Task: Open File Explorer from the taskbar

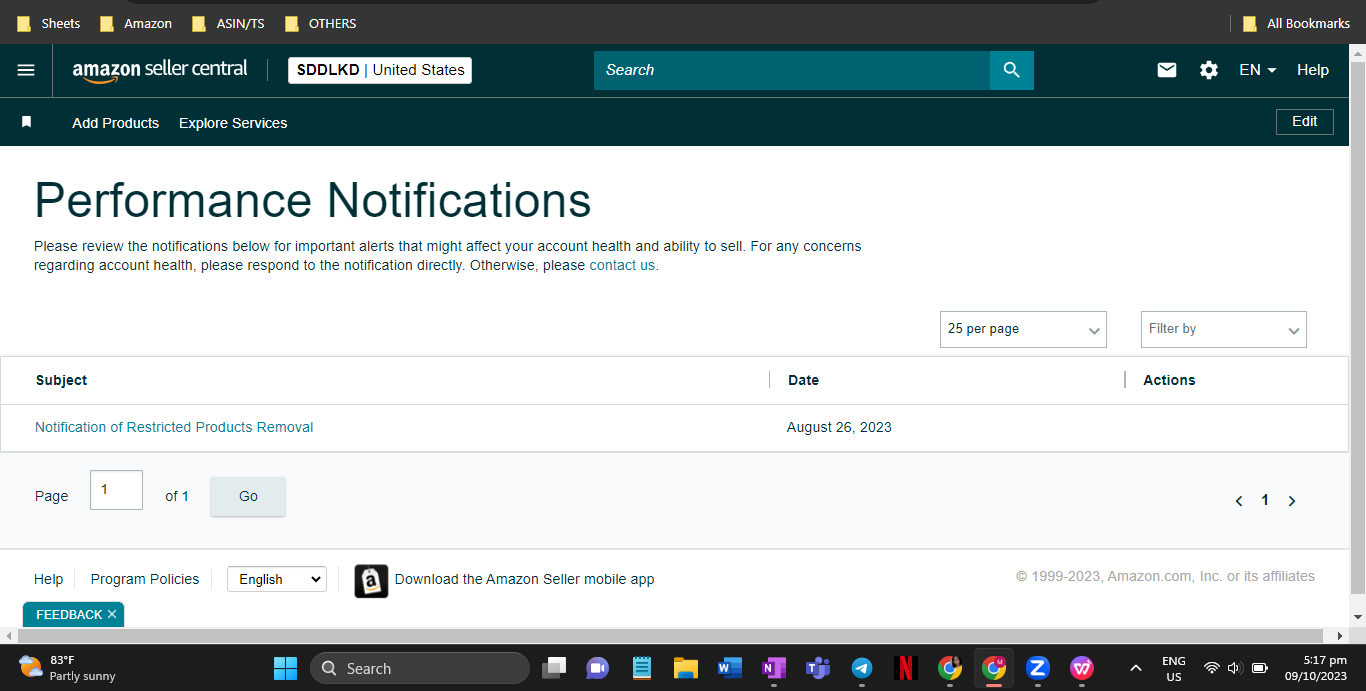Action: pos(685,668)
